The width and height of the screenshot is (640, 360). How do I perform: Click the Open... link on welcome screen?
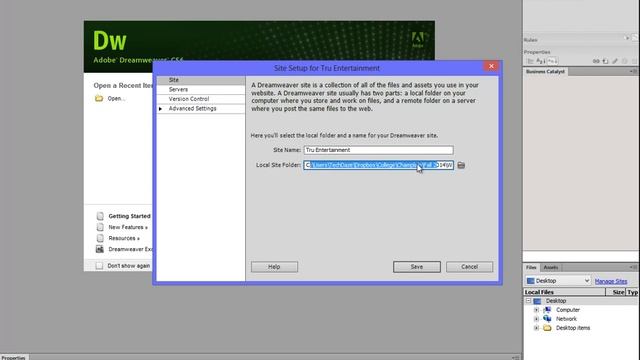click(116, 98)
